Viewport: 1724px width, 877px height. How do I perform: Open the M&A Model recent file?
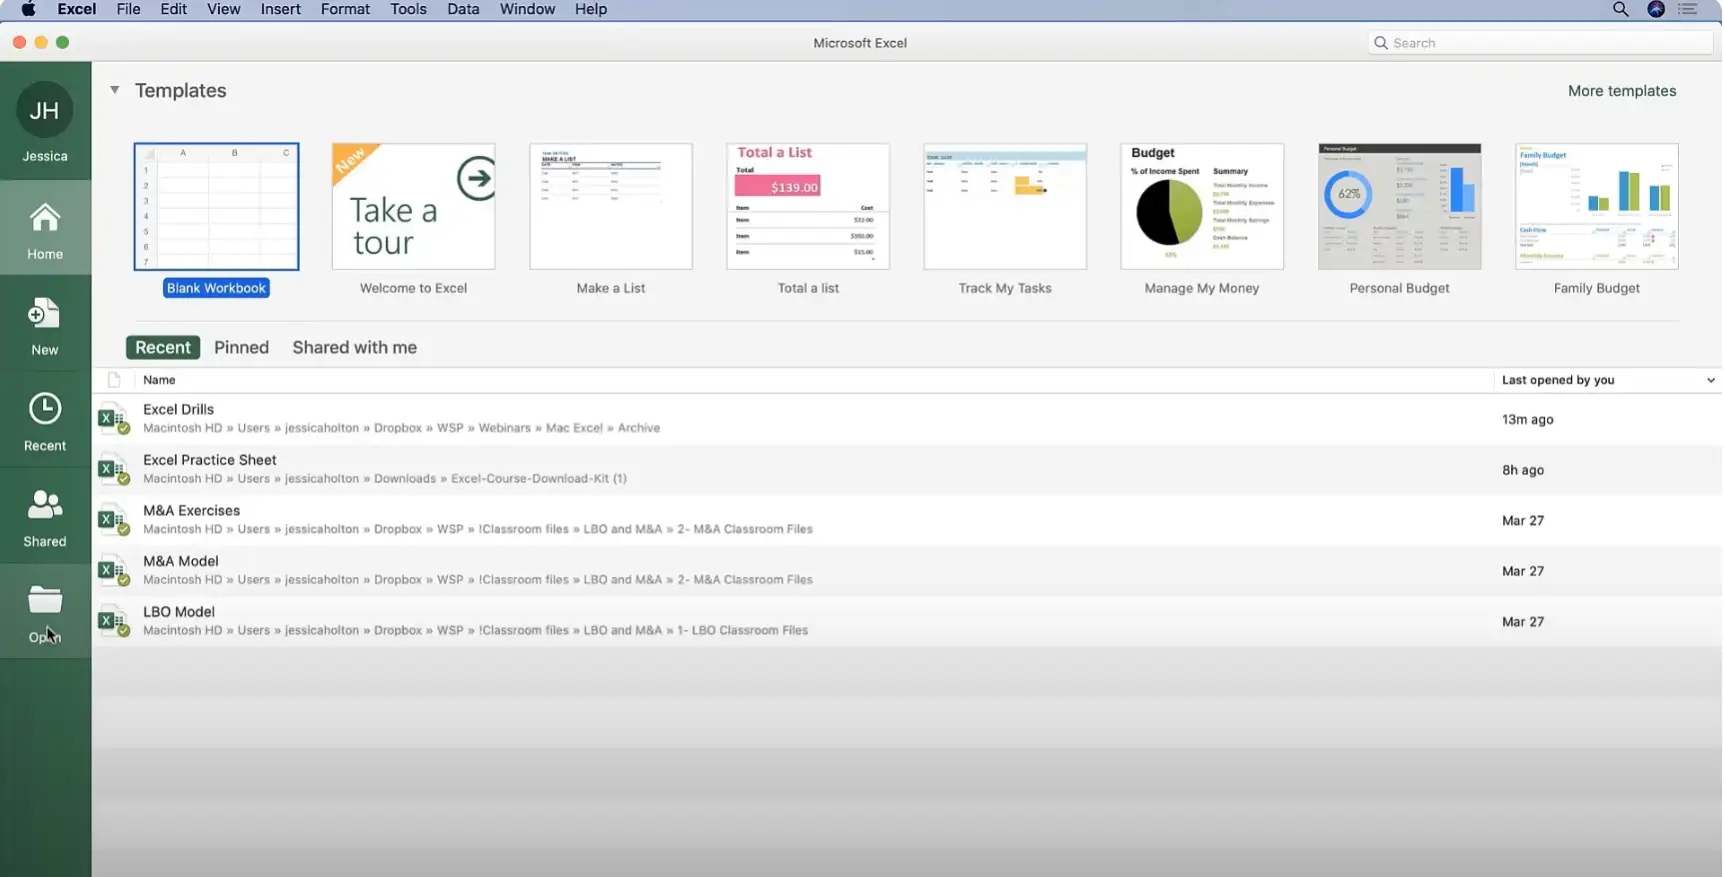(181, 561)
